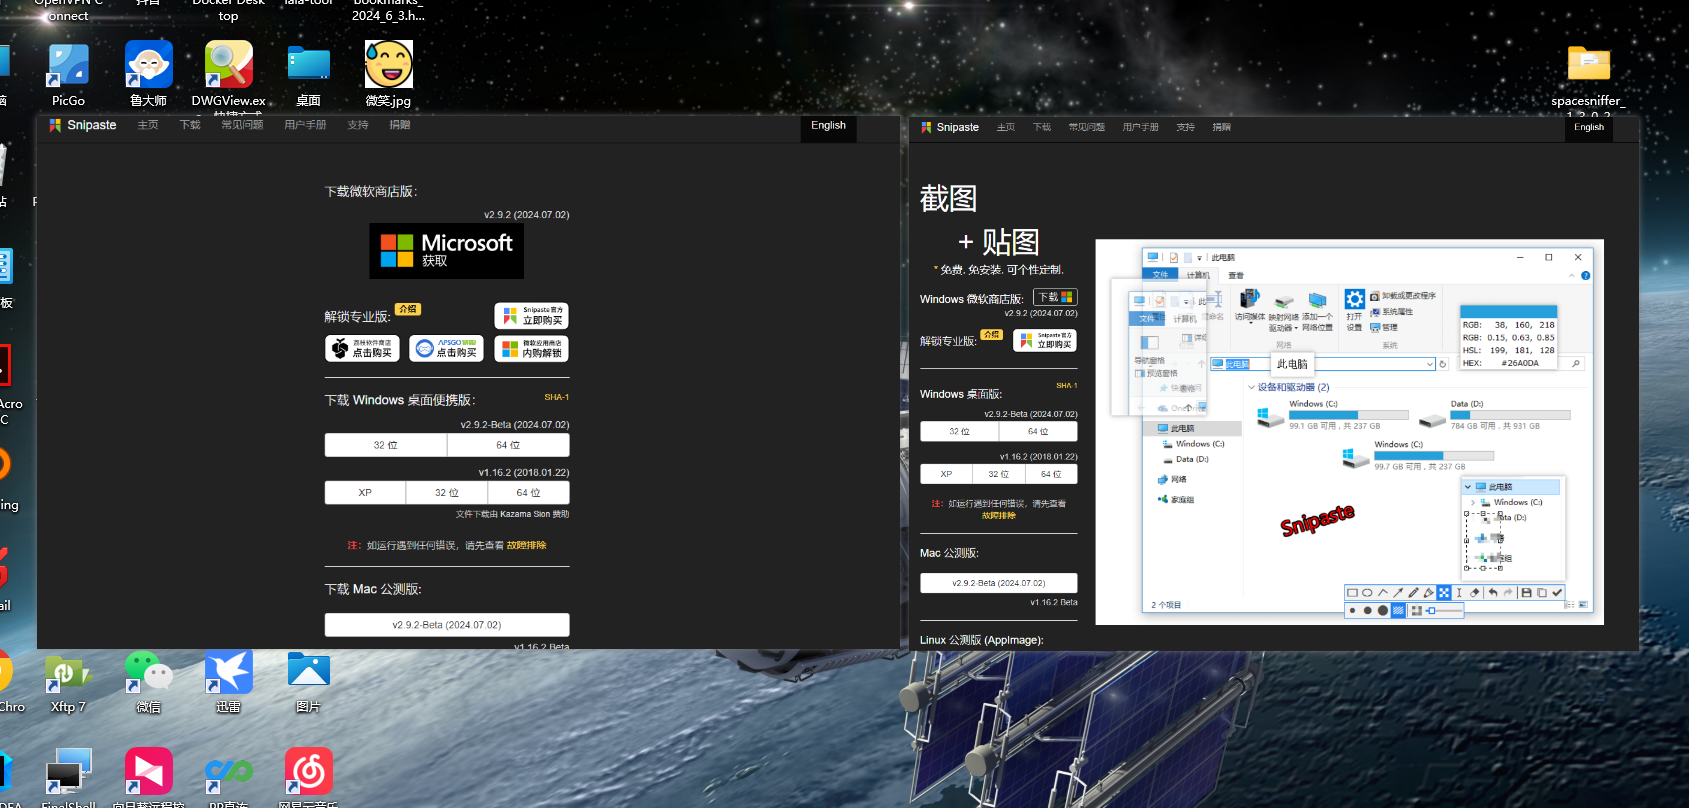The image size is (1689, 808).
Task: Switch left window language to English
Action: pos(828,126)
